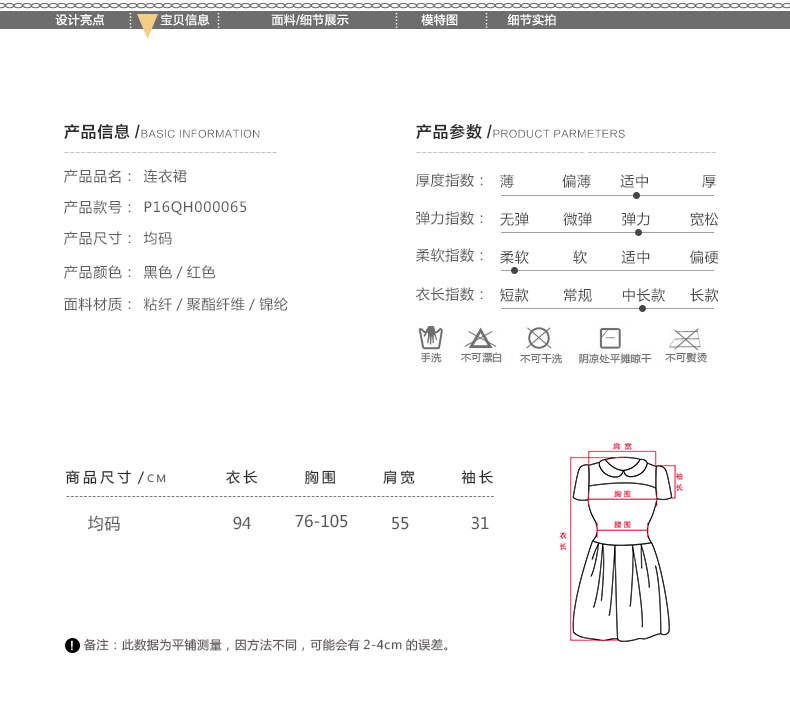Click the yellow triangle tab marker

point(147,26)
